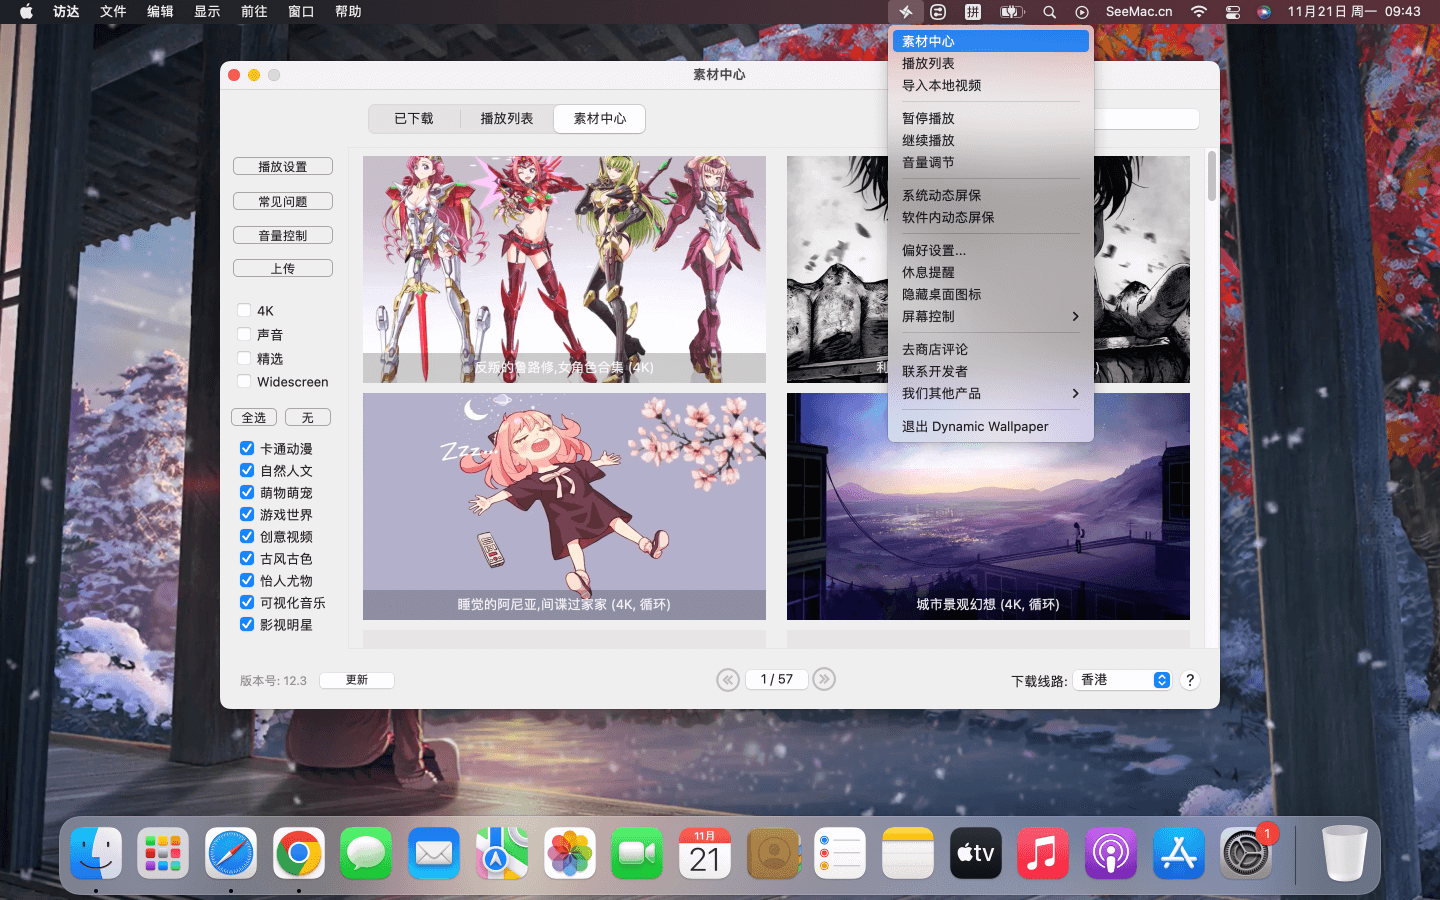The height and width of the screenshot is (900, 1440).
Task: Open Calendar showing 21 in the Dock
Action: [705, 853]
